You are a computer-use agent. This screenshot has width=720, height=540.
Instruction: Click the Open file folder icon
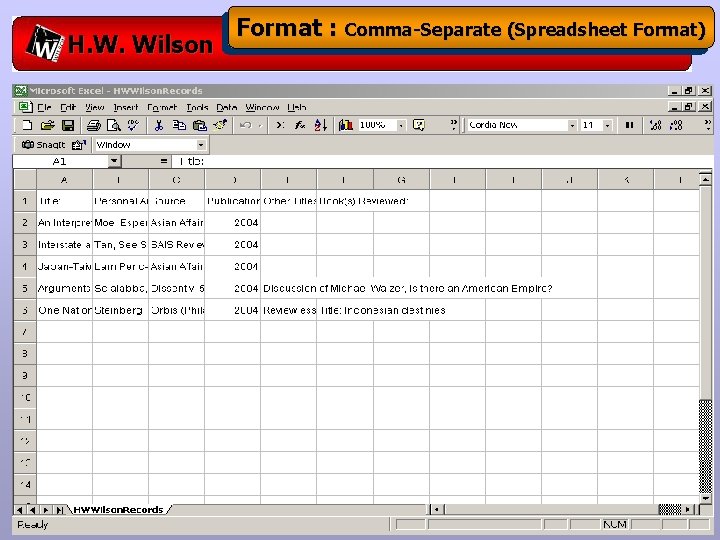point(48,125)
